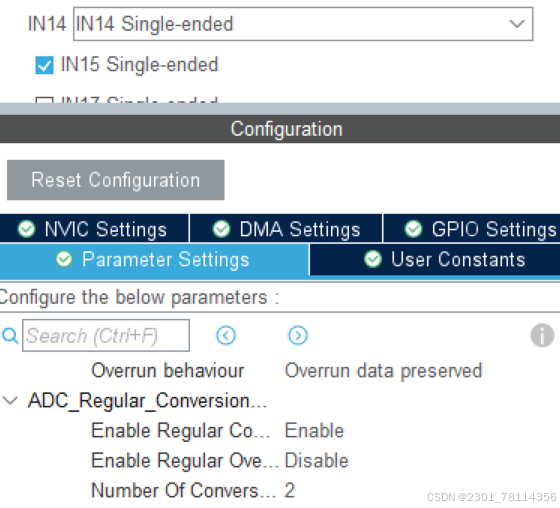Click the GPIO Settings green check icon
The width and height of the screenshot is (560, 508).
[x=414, y=229]
